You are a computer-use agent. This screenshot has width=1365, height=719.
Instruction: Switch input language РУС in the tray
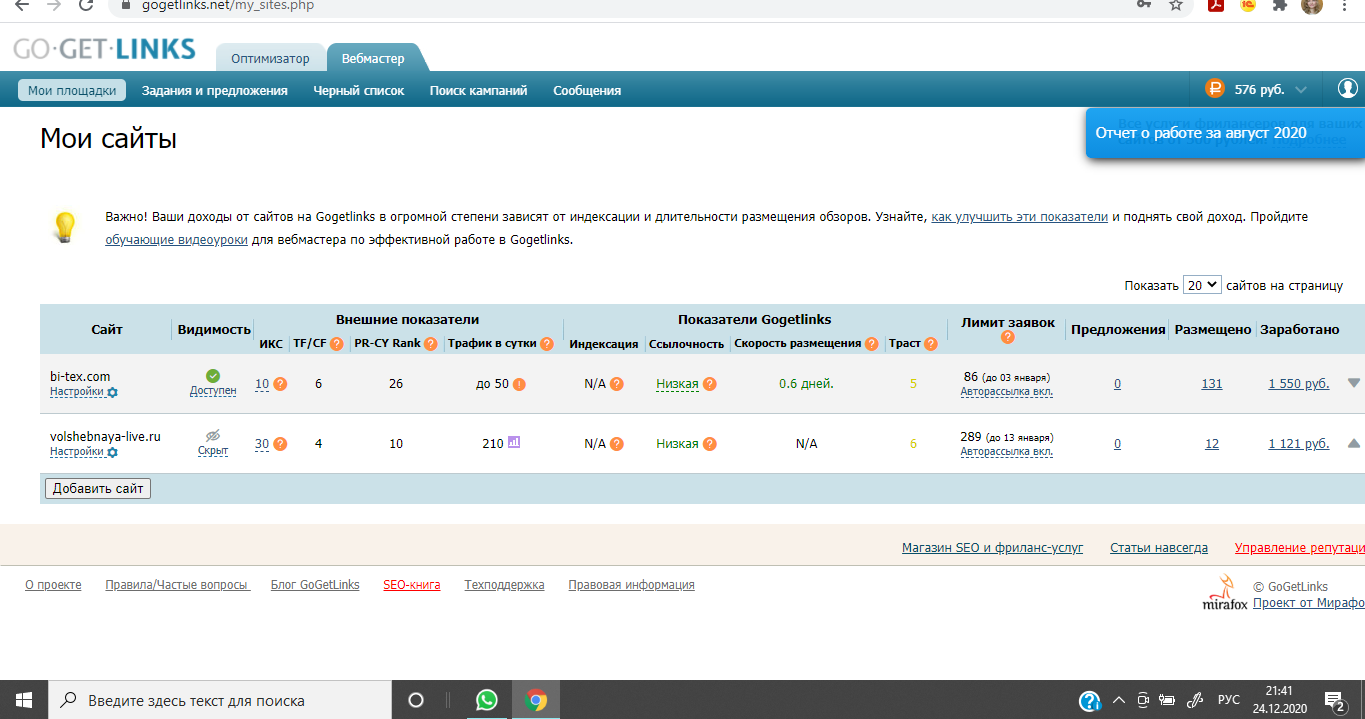tap(1229, 700)
